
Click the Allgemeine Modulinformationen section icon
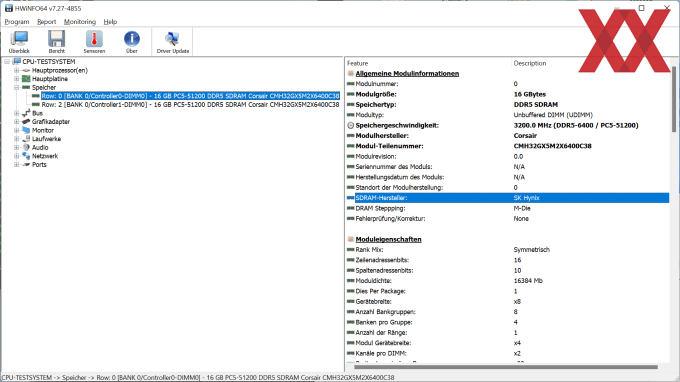(x=350, y=74)
